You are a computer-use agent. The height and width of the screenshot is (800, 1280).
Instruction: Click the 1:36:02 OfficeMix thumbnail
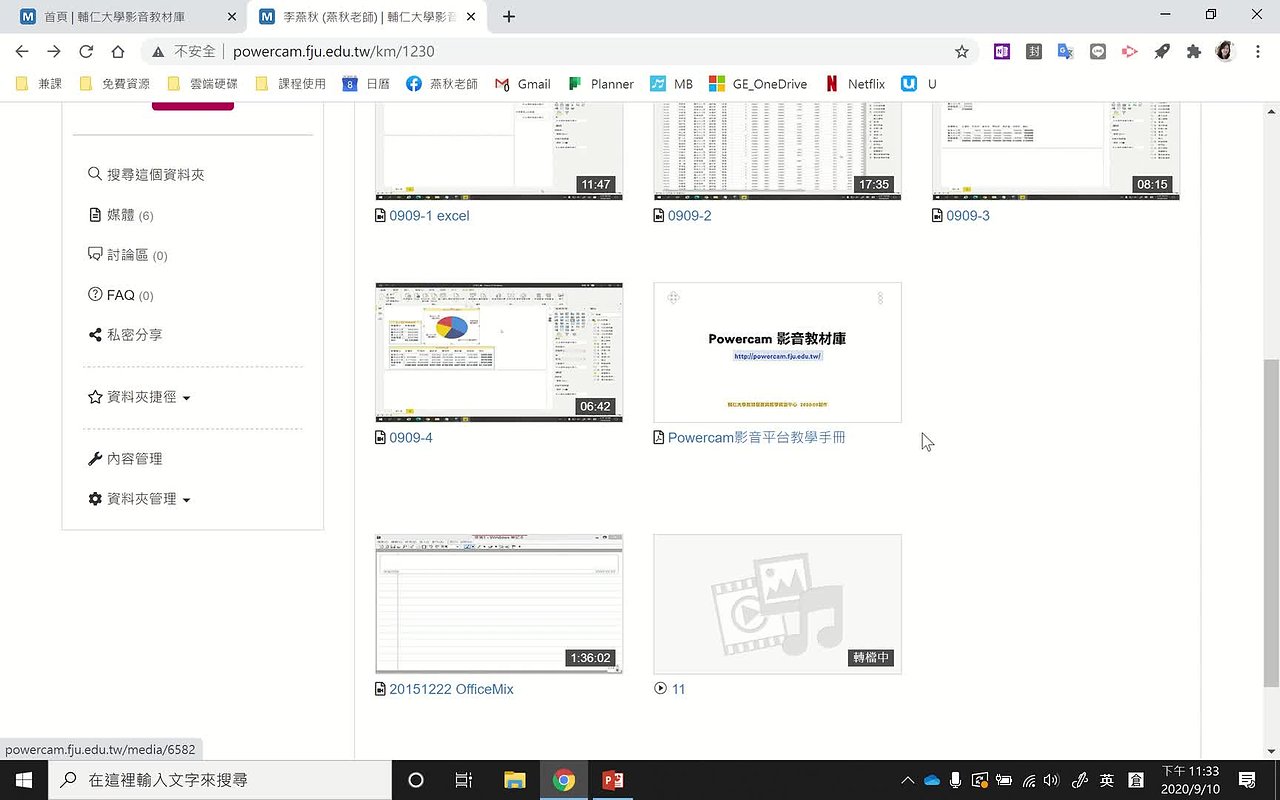[x=499, y=604]
